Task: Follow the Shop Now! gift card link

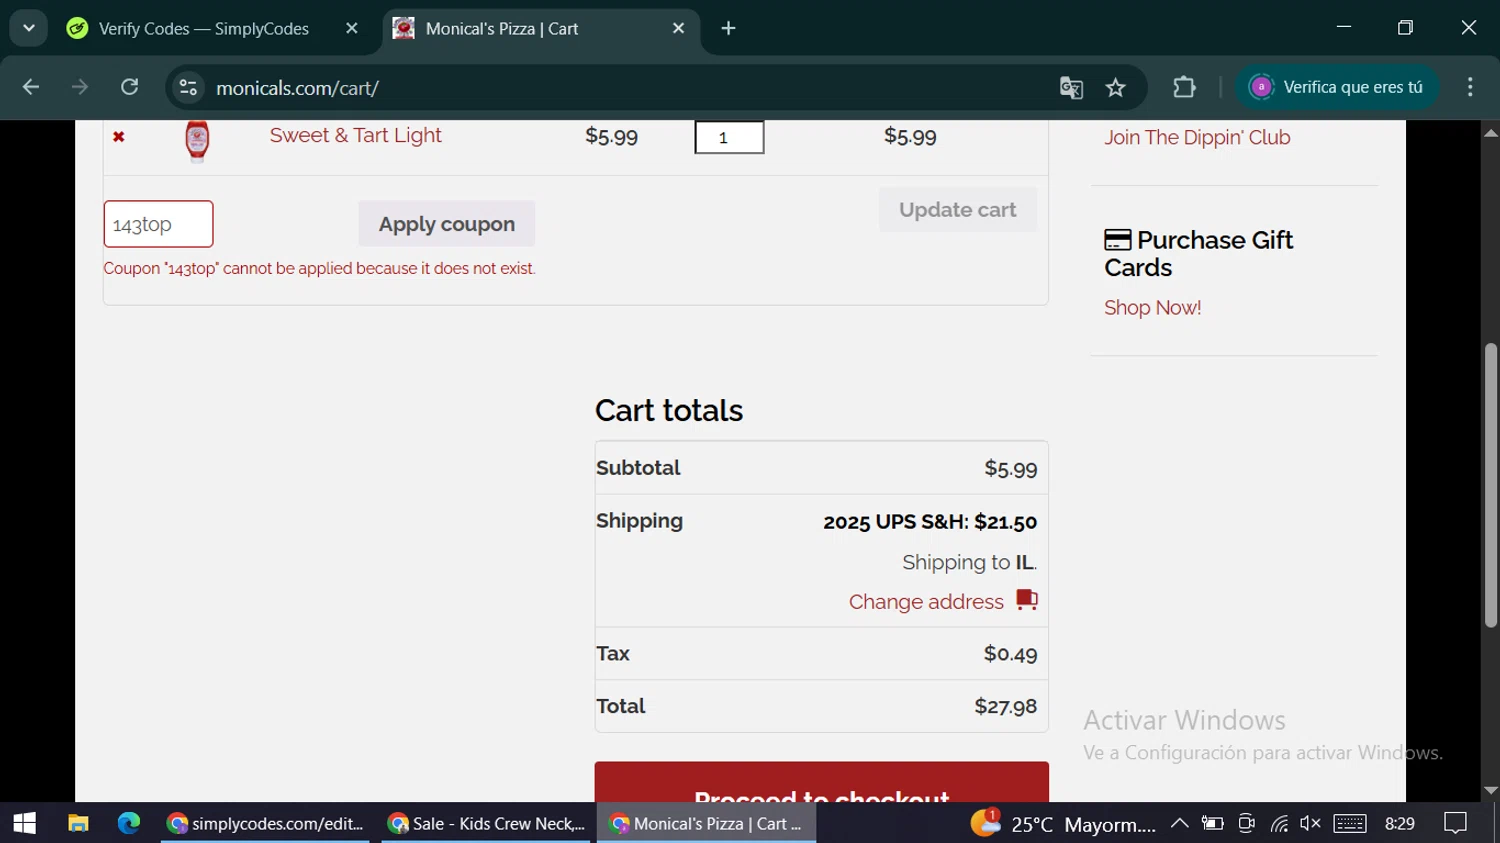Action: pos(1152,308)
